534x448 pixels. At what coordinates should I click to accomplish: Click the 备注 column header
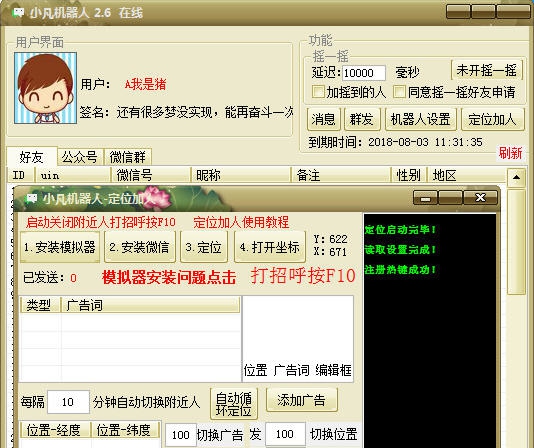point(341,175)
